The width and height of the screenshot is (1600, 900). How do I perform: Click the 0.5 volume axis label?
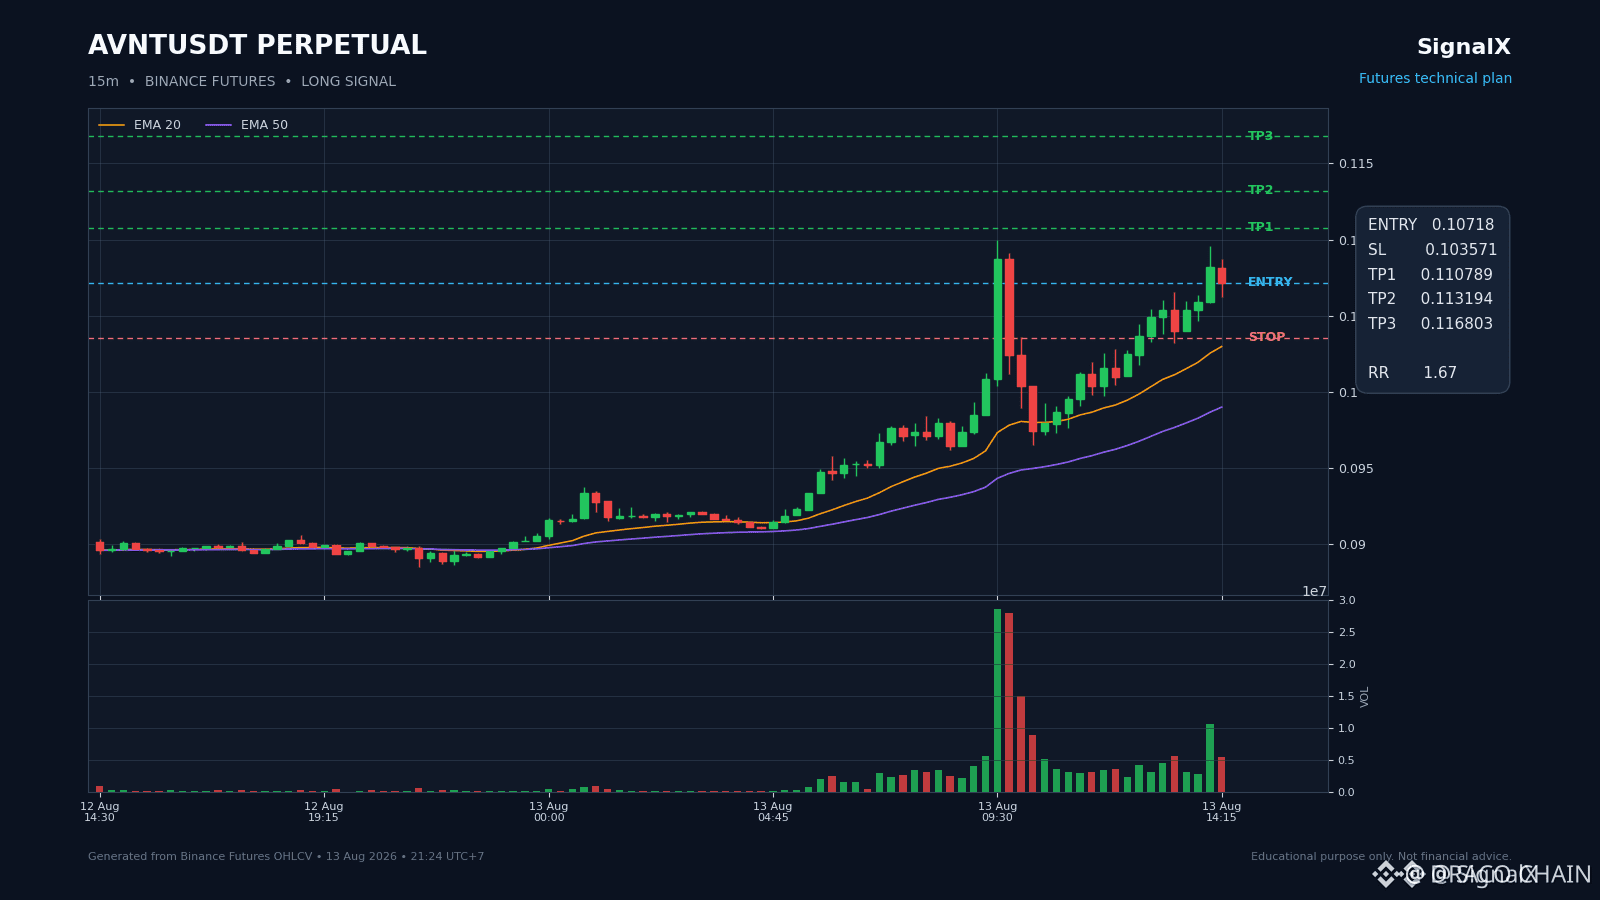tap(1347, 760)
